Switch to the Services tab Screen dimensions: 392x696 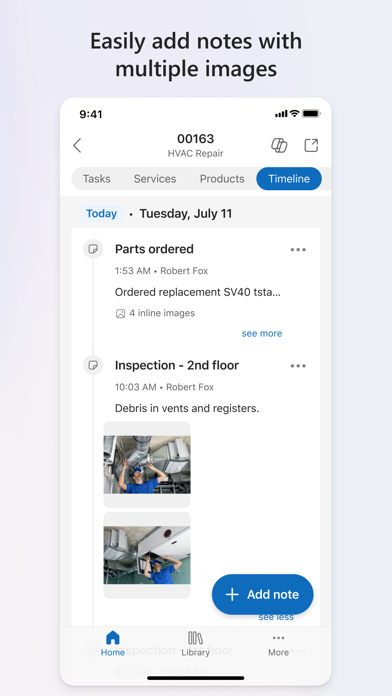click(x=155, y=179)
